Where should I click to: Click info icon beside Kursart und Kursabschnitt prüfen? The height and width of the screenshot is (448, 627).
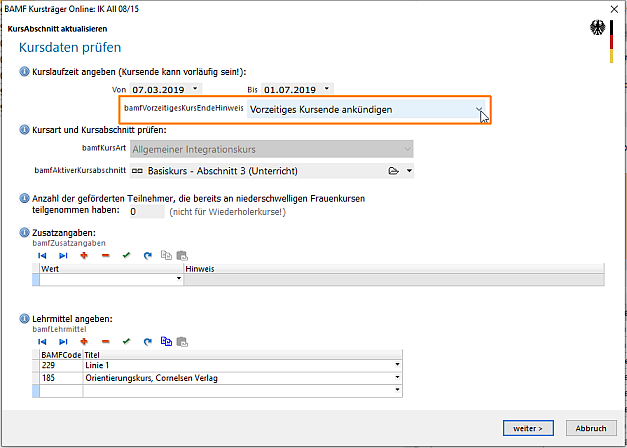(24, 130)
